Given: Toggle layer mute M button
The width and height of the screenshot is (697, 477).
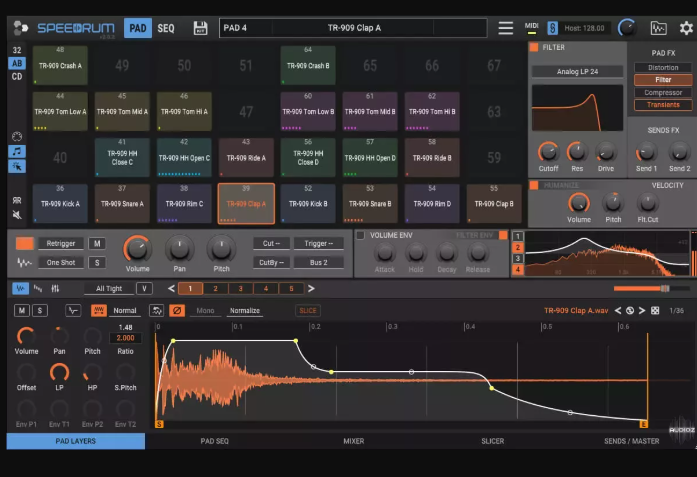Looking at the screenshot, I should coord(22,310).
